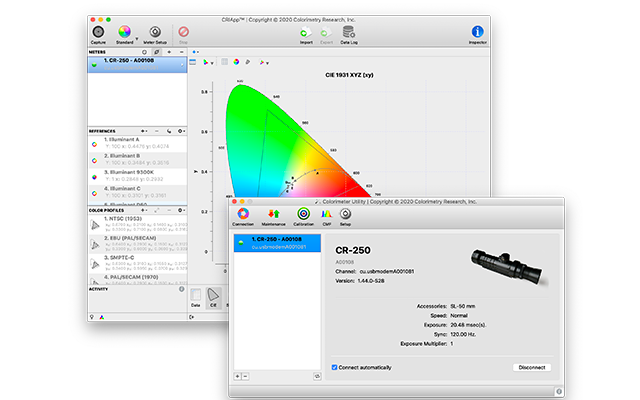Switch to the CIE view tab

213,298
